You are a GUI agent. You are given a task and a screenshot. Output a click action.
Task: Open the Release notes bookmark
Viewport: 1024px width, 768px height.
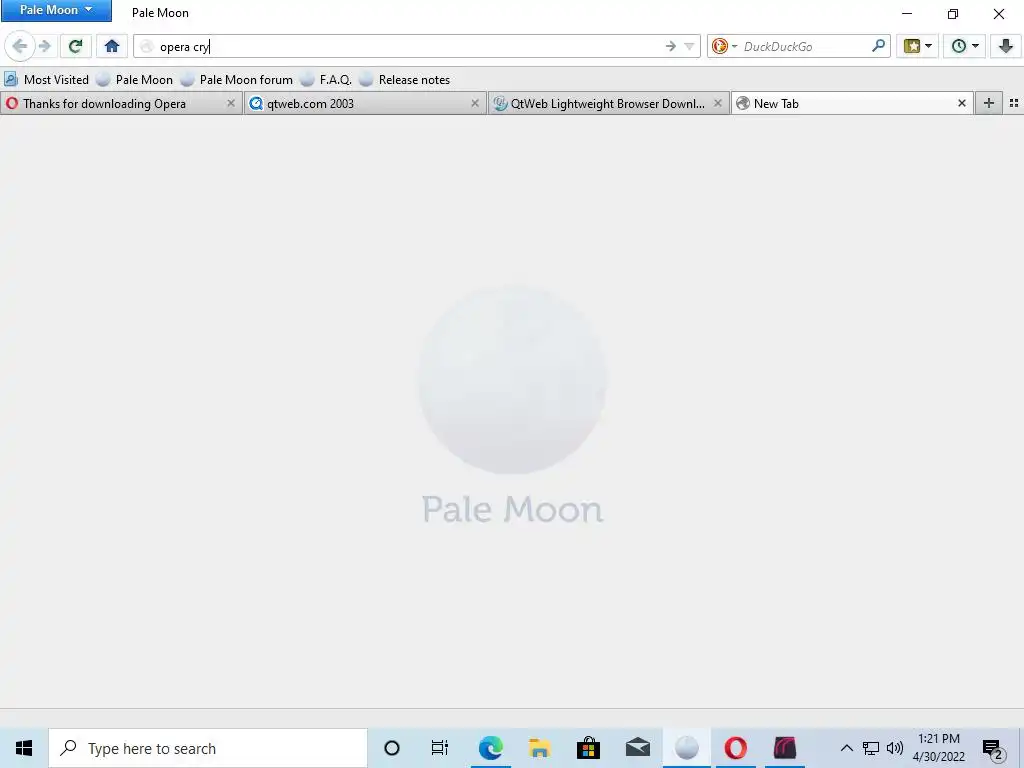tap(405, 80)
